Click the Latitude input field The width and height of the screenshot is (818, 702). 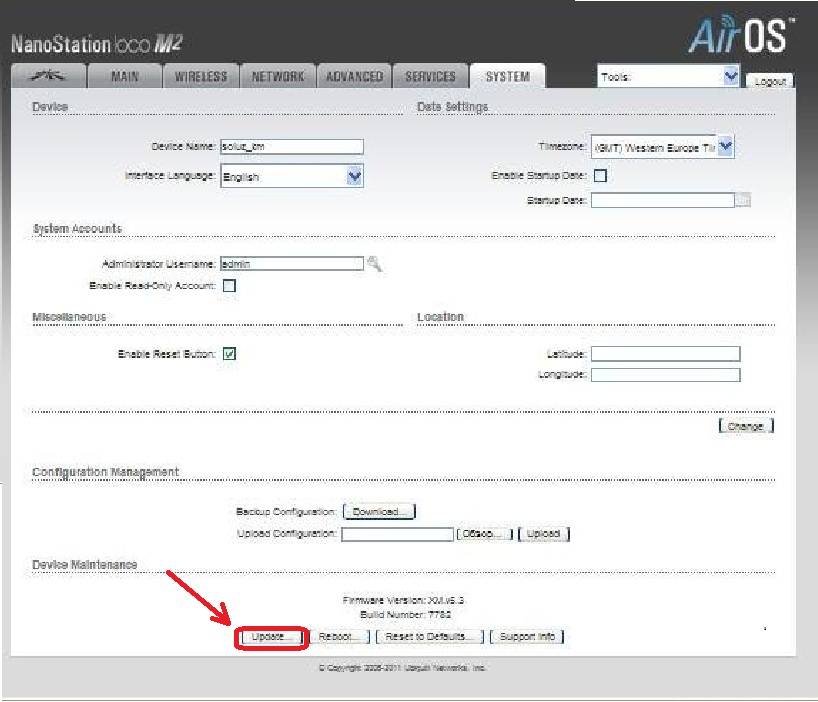(666, 354)
